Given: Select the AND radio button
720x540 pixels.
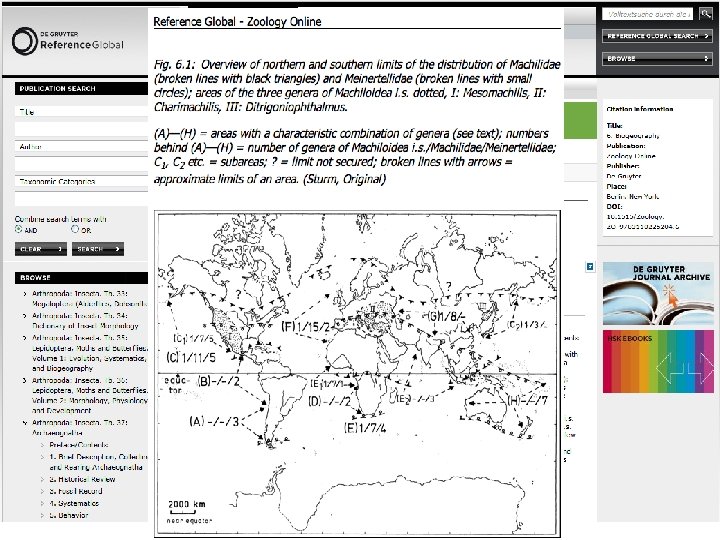Looking at the screenshot, I should pos(18,229).
